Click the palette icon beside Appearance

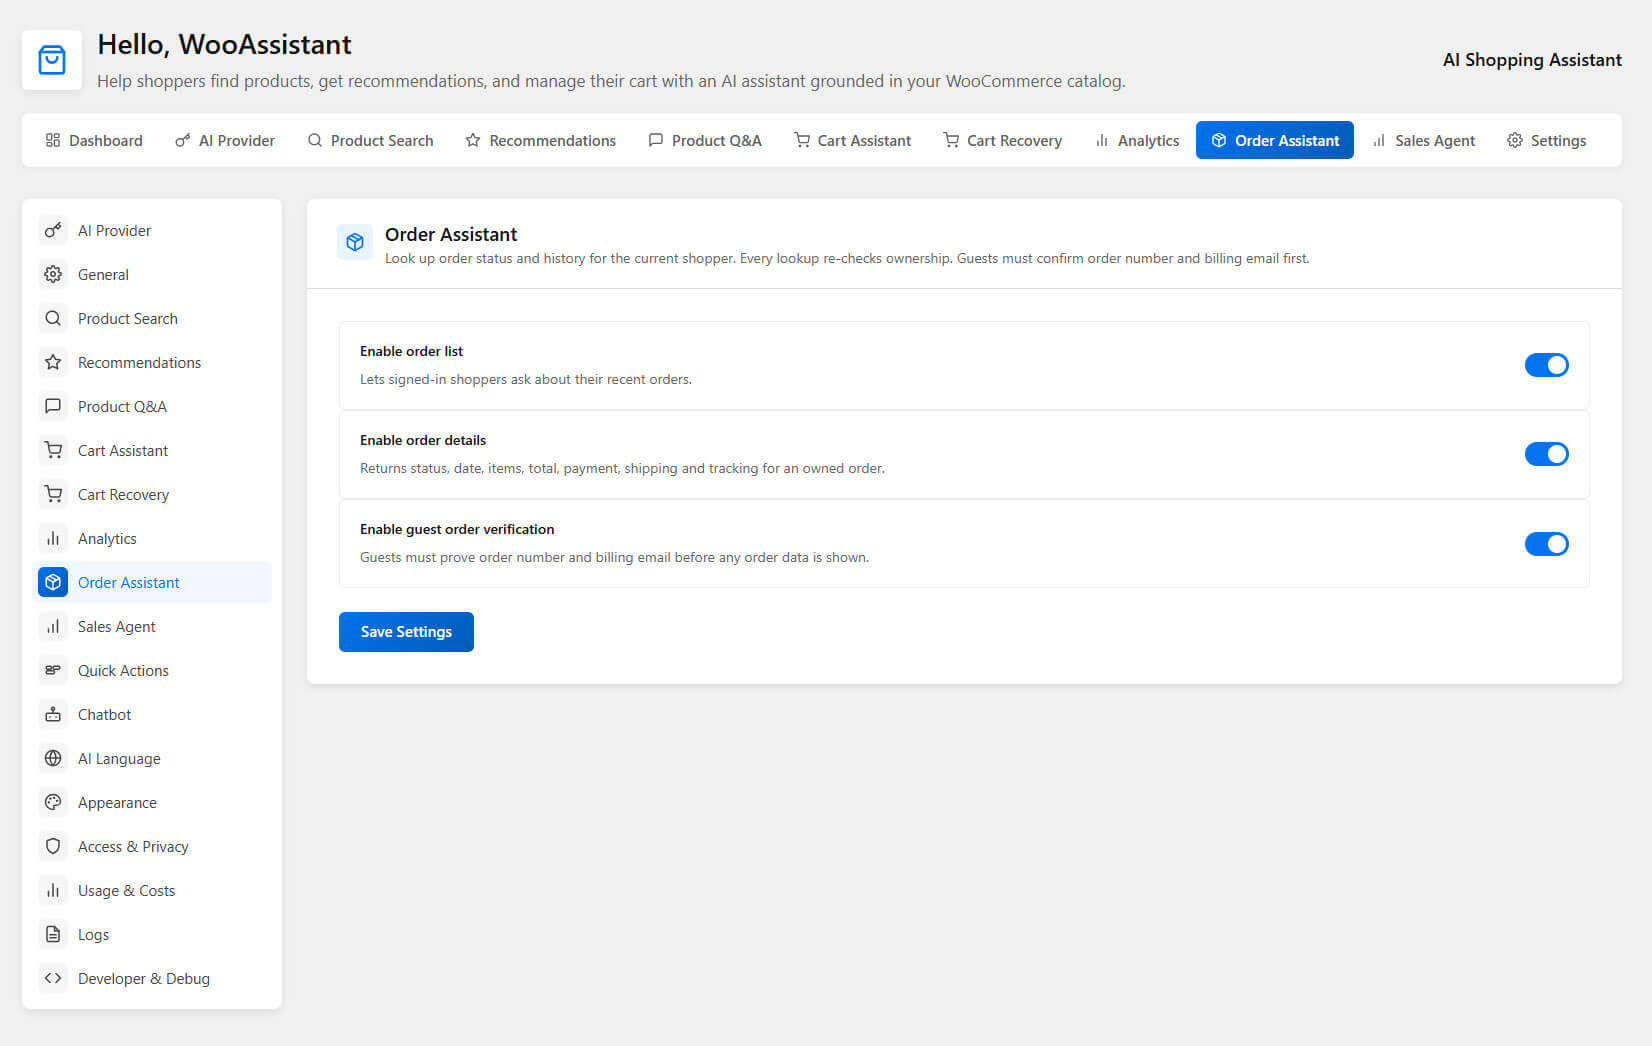[53, 802]
